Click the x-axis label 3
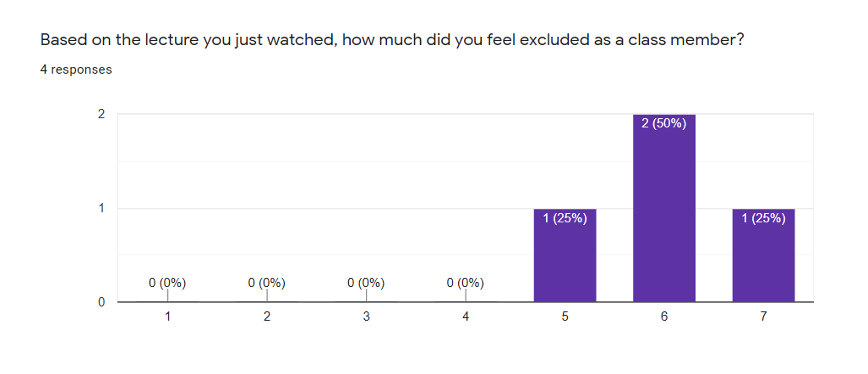Screen dimensions: 868x374 tap(366, 317)
